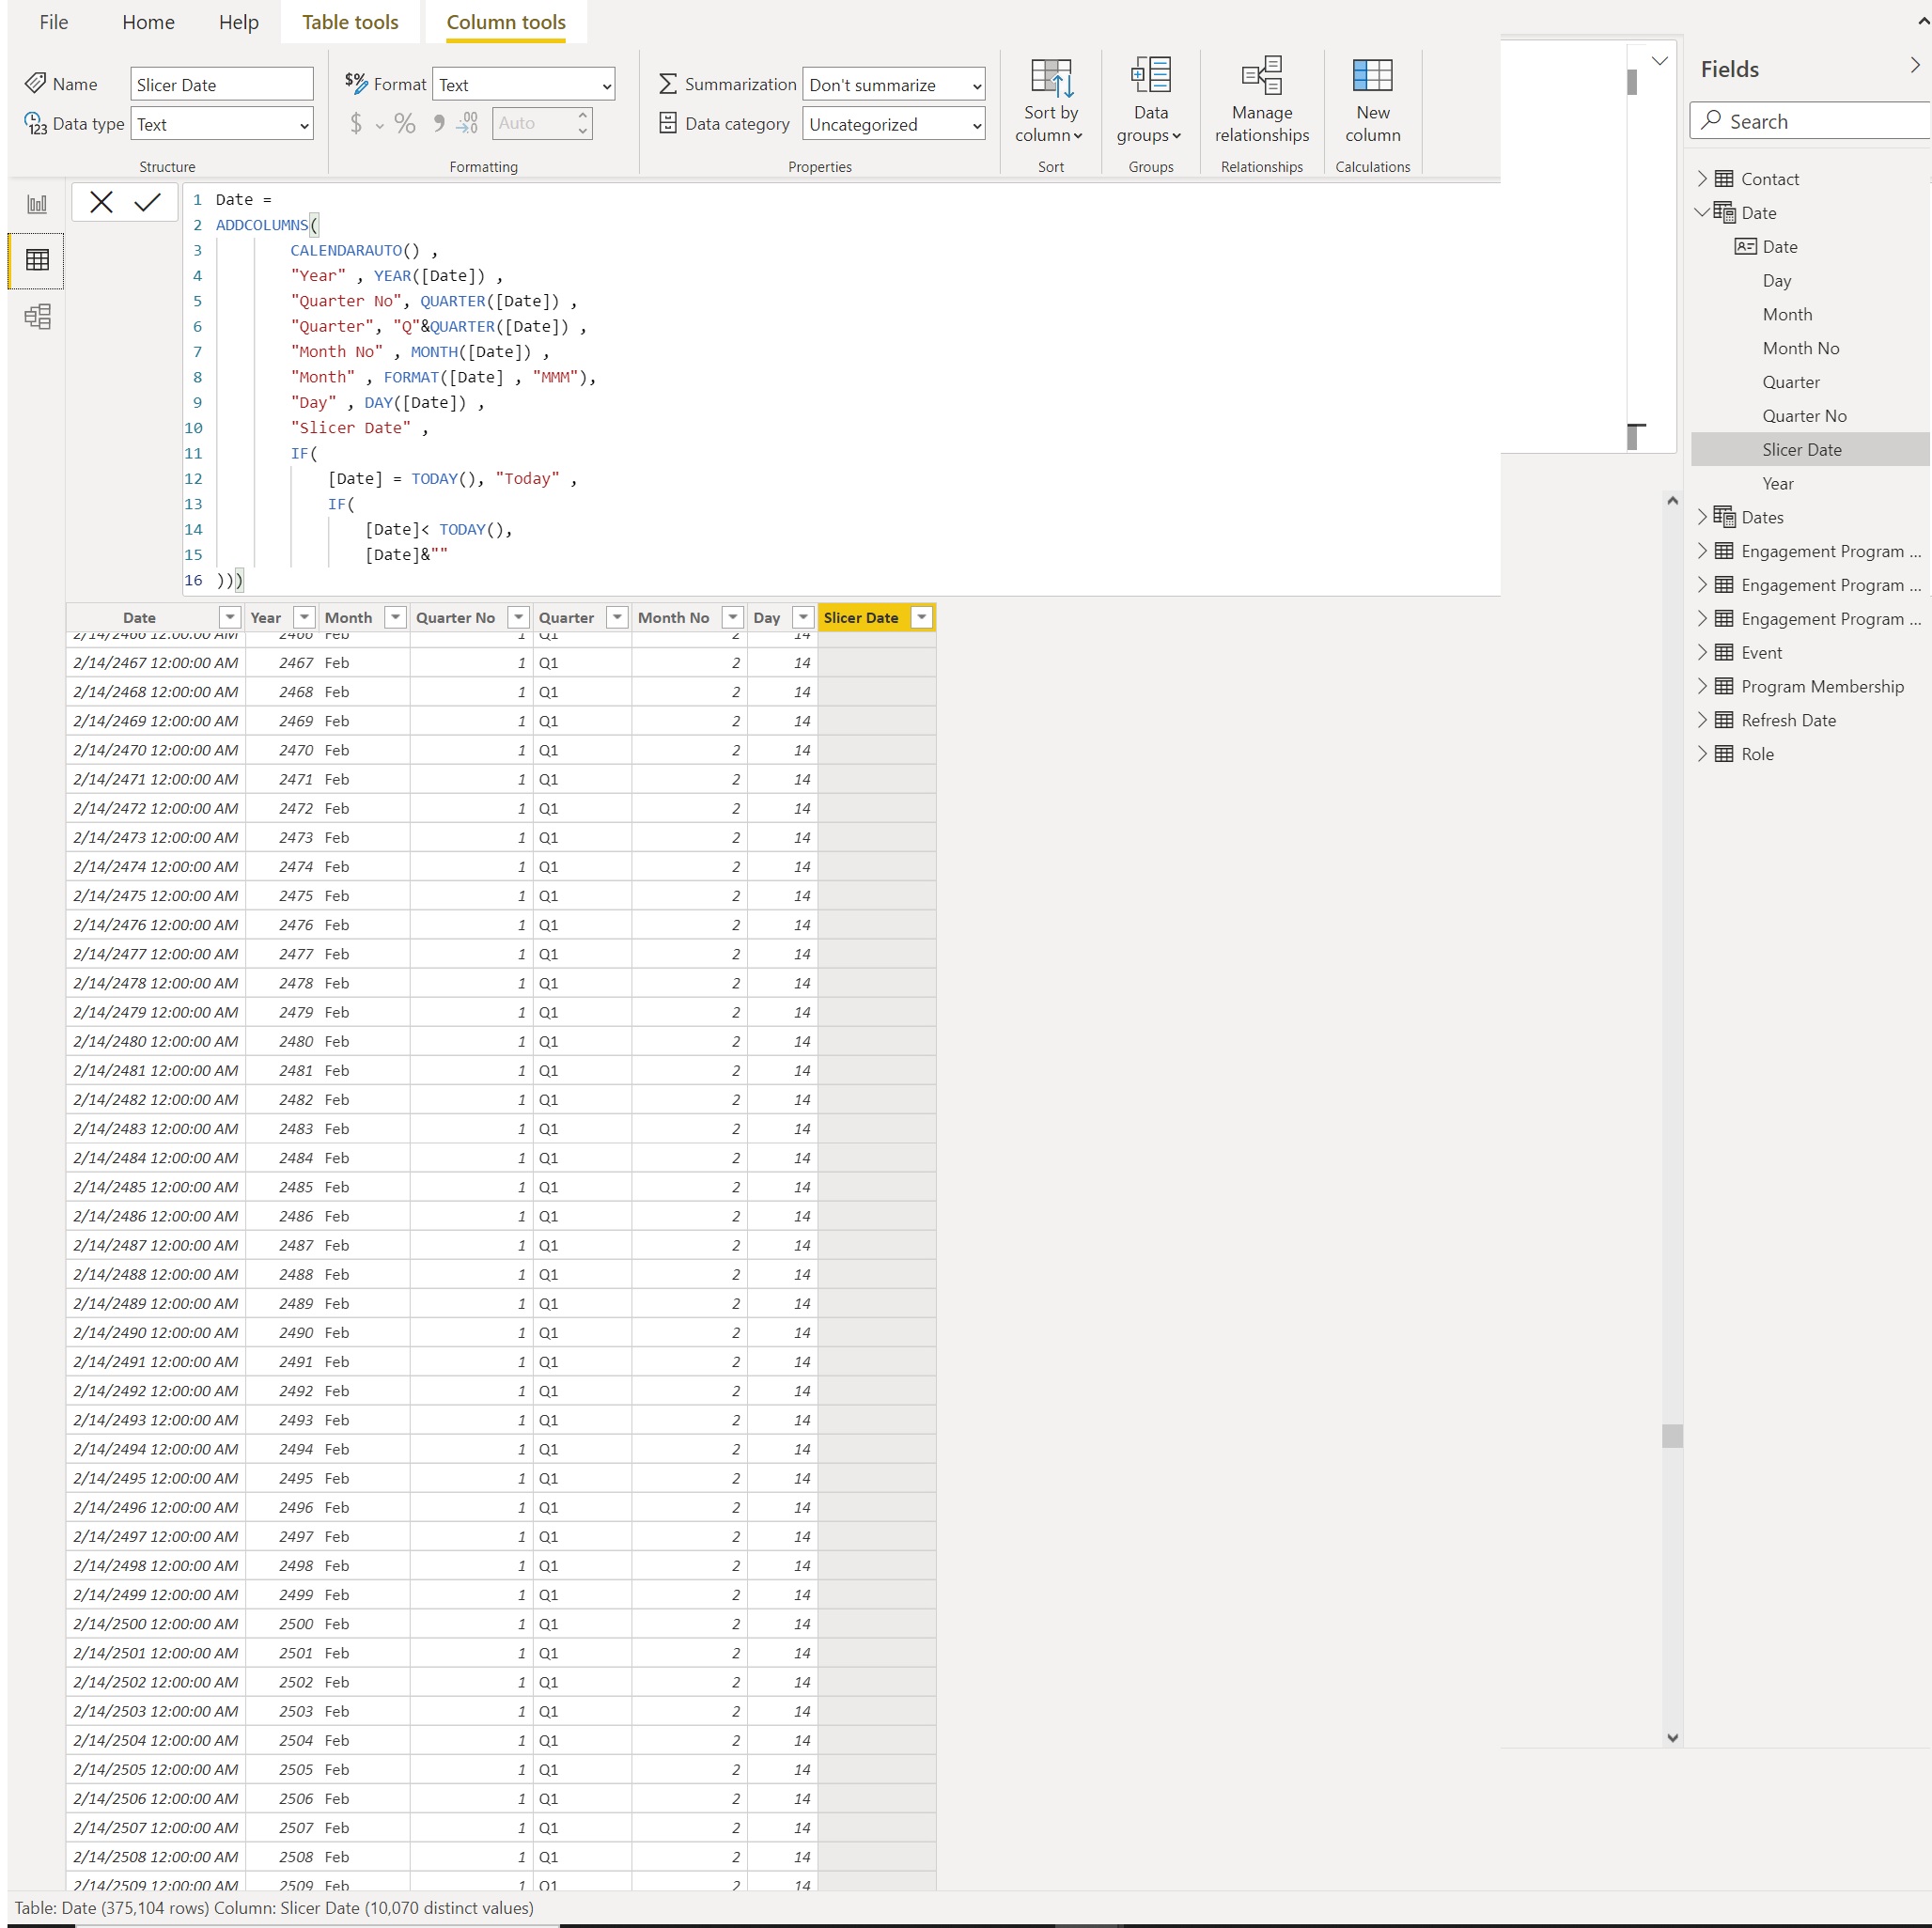Image resolution: width=1932 pixels, height=1928 pixels.
Task: Open the Summarization dropdown
Action: tap(893, 84)
